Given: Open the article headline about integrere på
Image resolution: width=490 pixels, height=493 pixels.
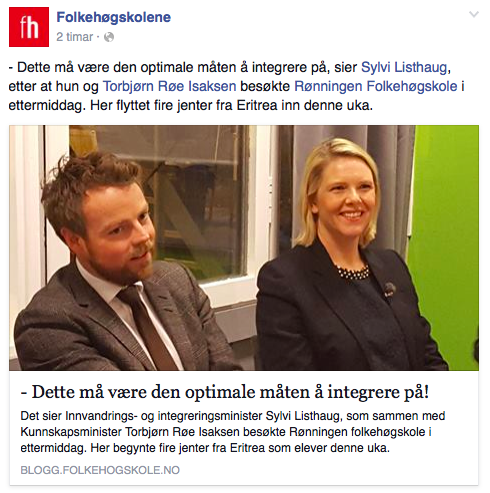Looking at the screenshot, I should tap(225, 392).
